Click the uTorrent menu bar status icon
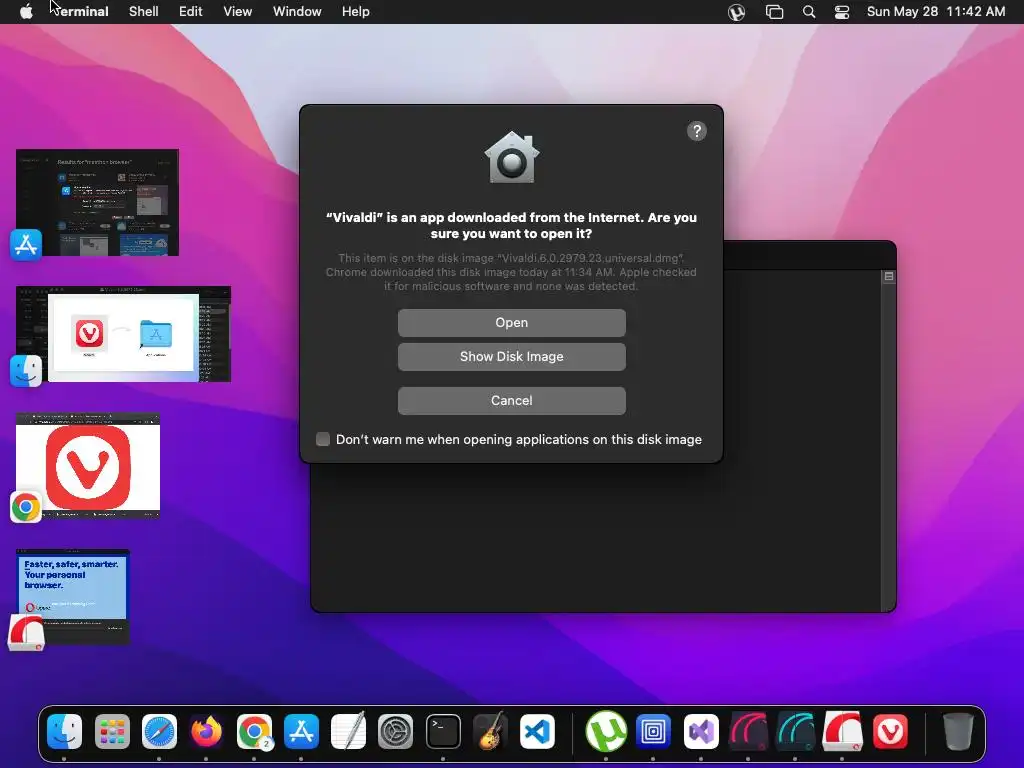 point(737,12)
